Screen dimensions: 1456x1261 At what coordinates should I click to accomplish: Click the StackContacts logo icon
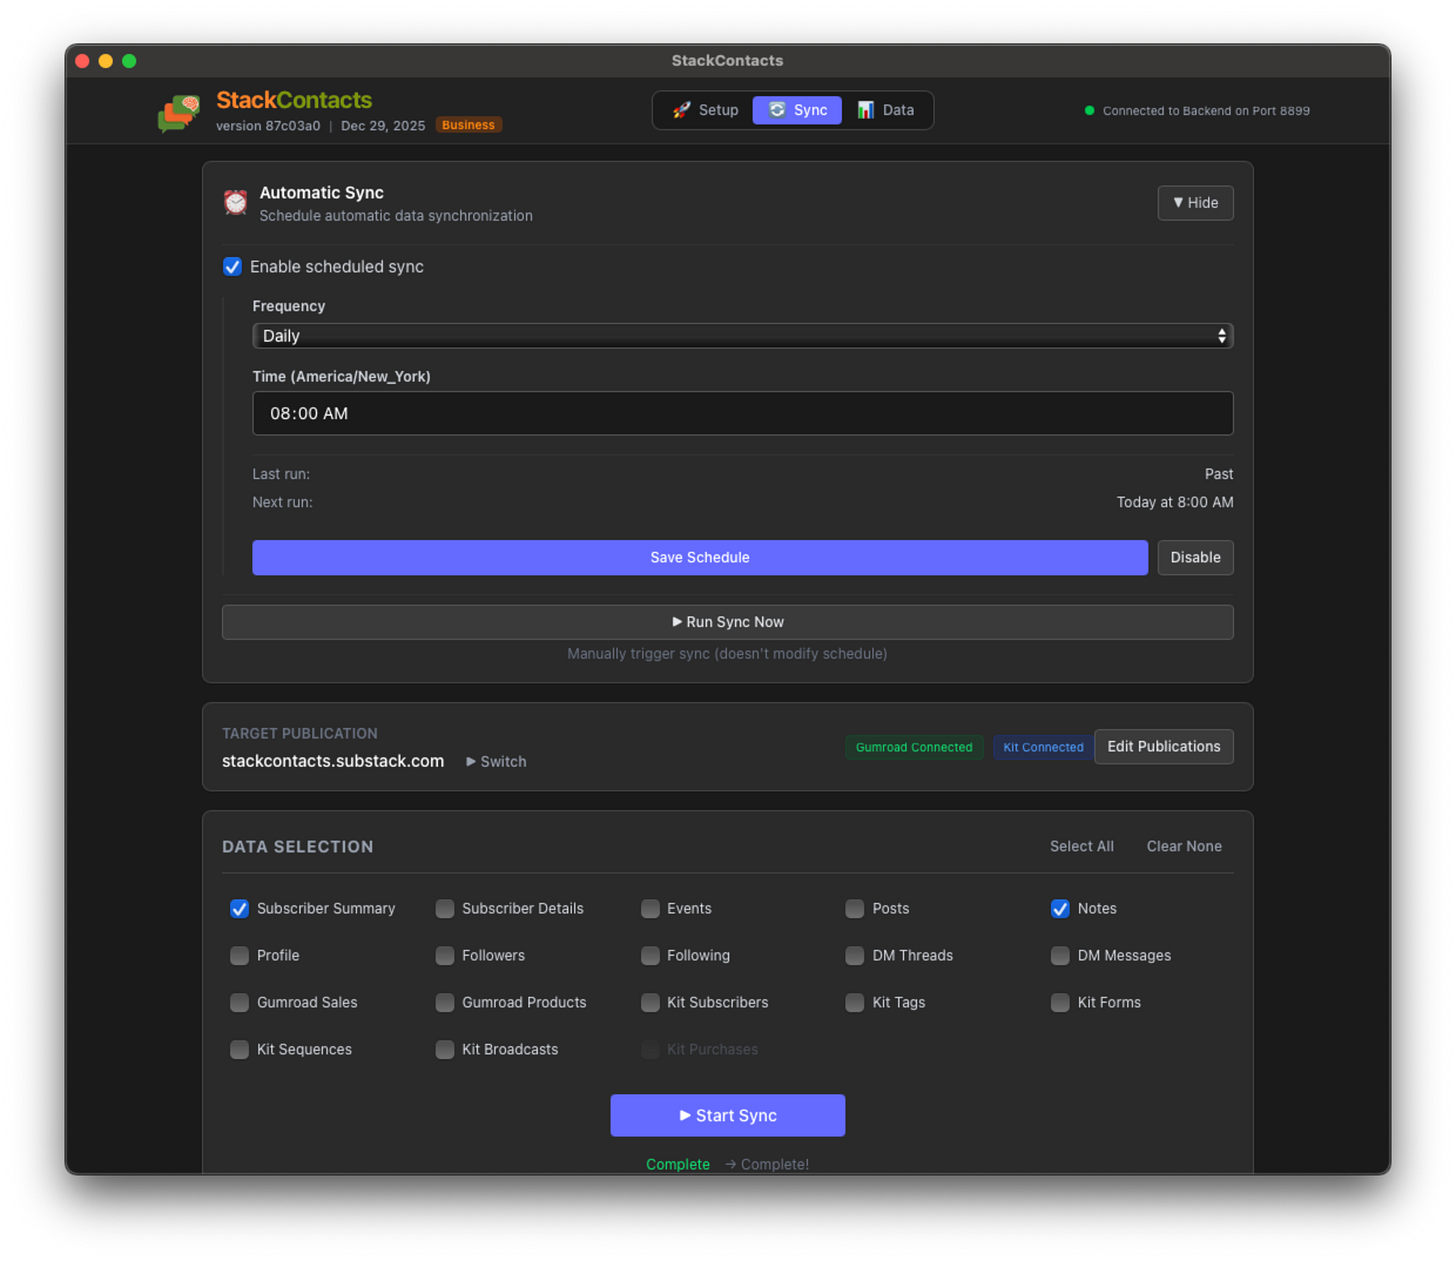point(179,113)
